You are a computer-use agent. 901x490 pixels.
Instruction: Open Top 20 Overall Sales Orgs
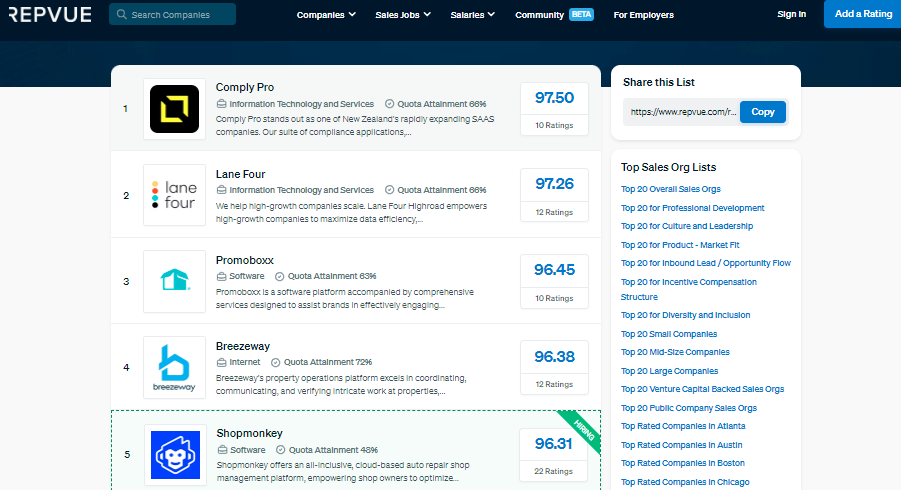pyautogui.click(x=671, y=189)
